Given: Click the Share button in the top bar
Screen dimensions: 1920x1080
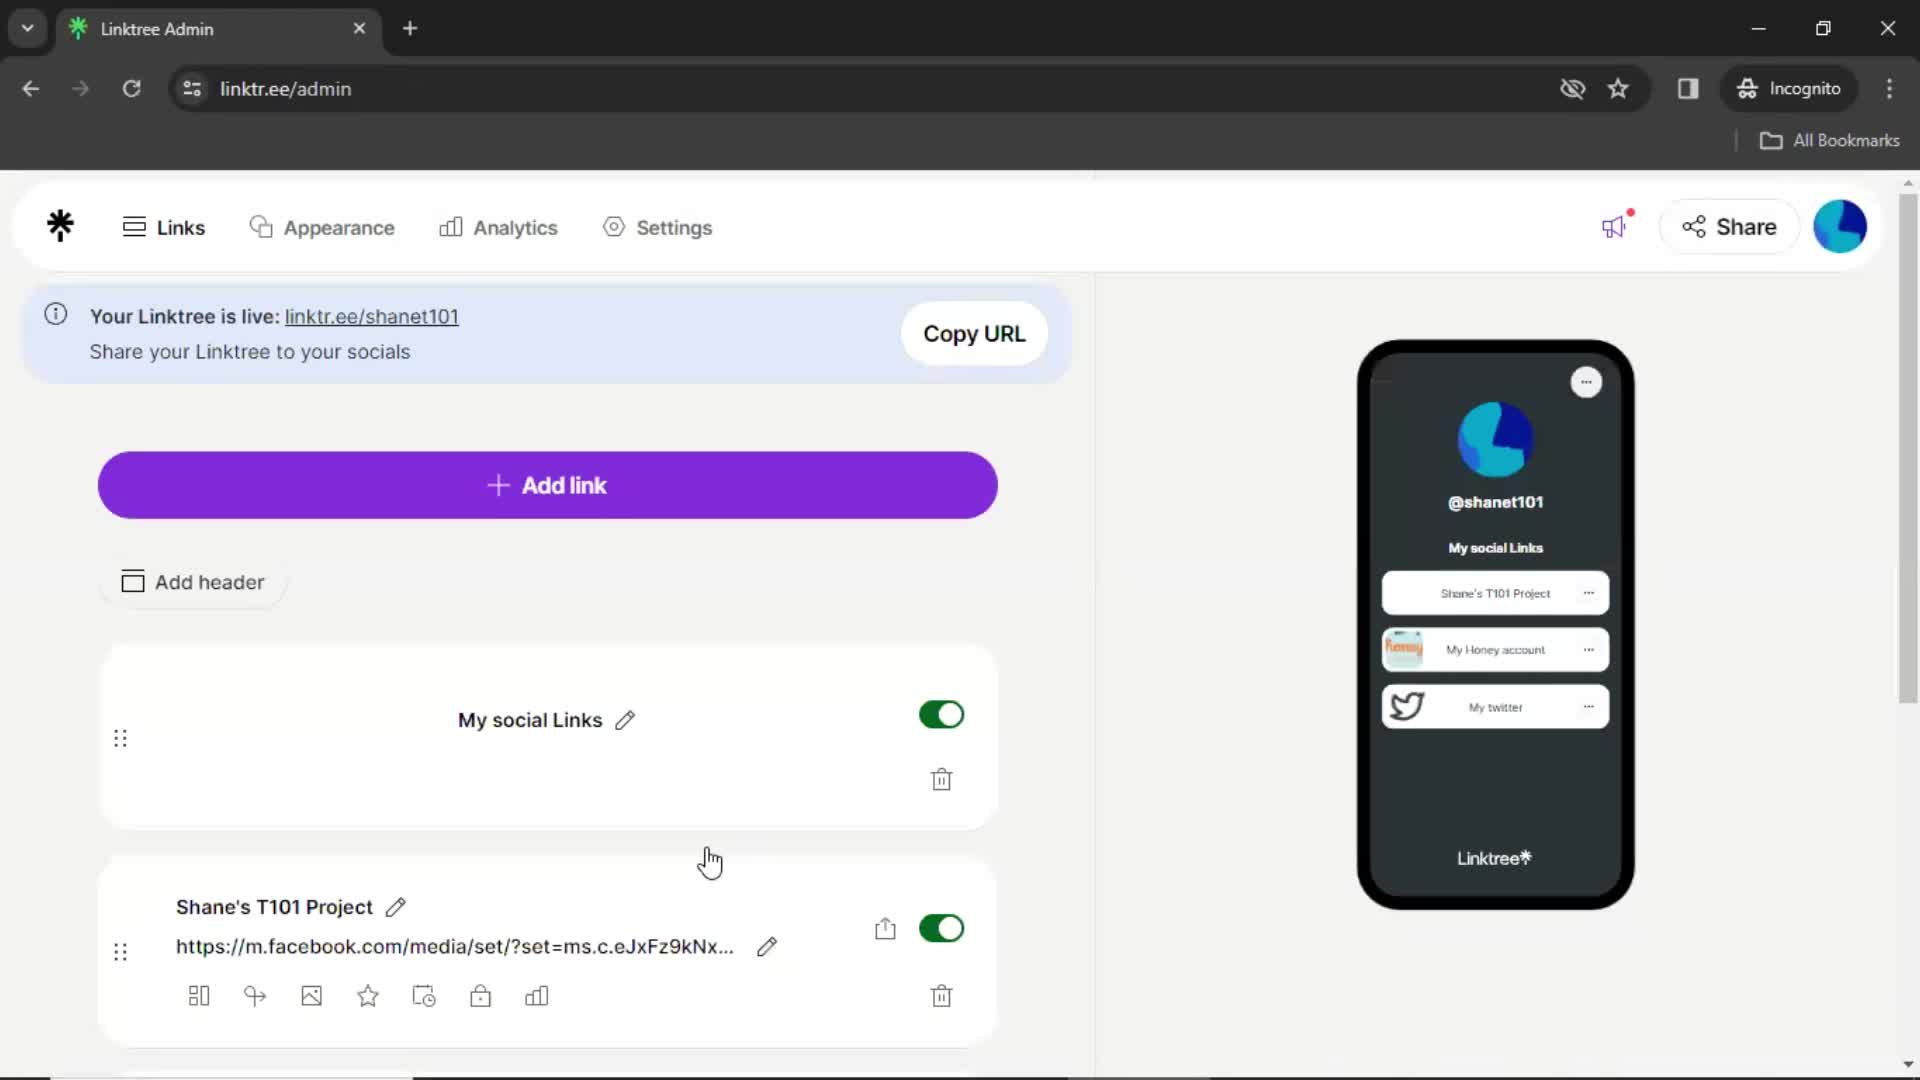Looking at the screenshot, I should pyautogui.click(x=1727, y=227).
